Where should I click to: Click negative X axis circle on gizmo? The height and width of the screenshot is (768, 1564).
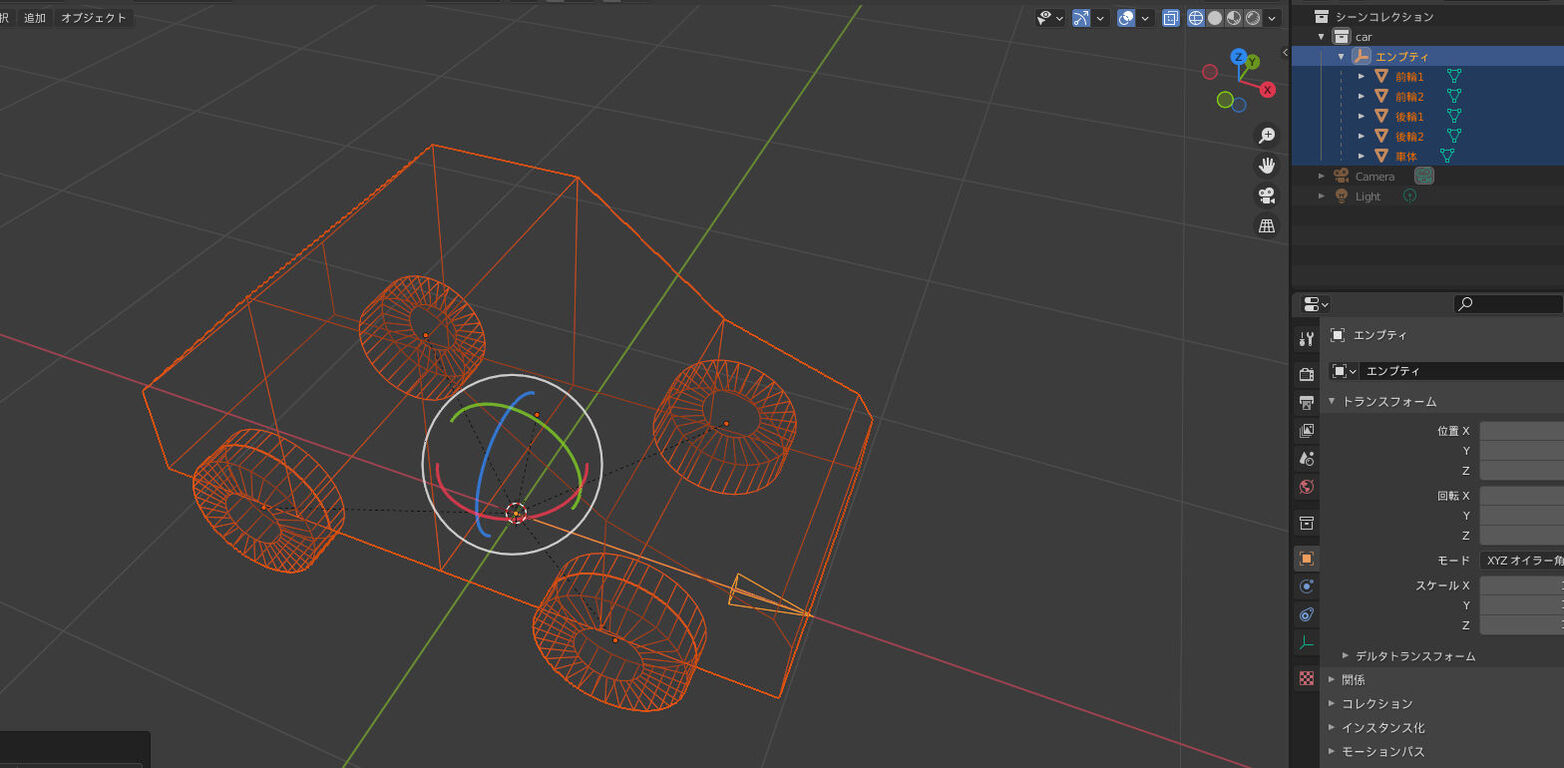pyautogui.click(x=1210, y=71)
